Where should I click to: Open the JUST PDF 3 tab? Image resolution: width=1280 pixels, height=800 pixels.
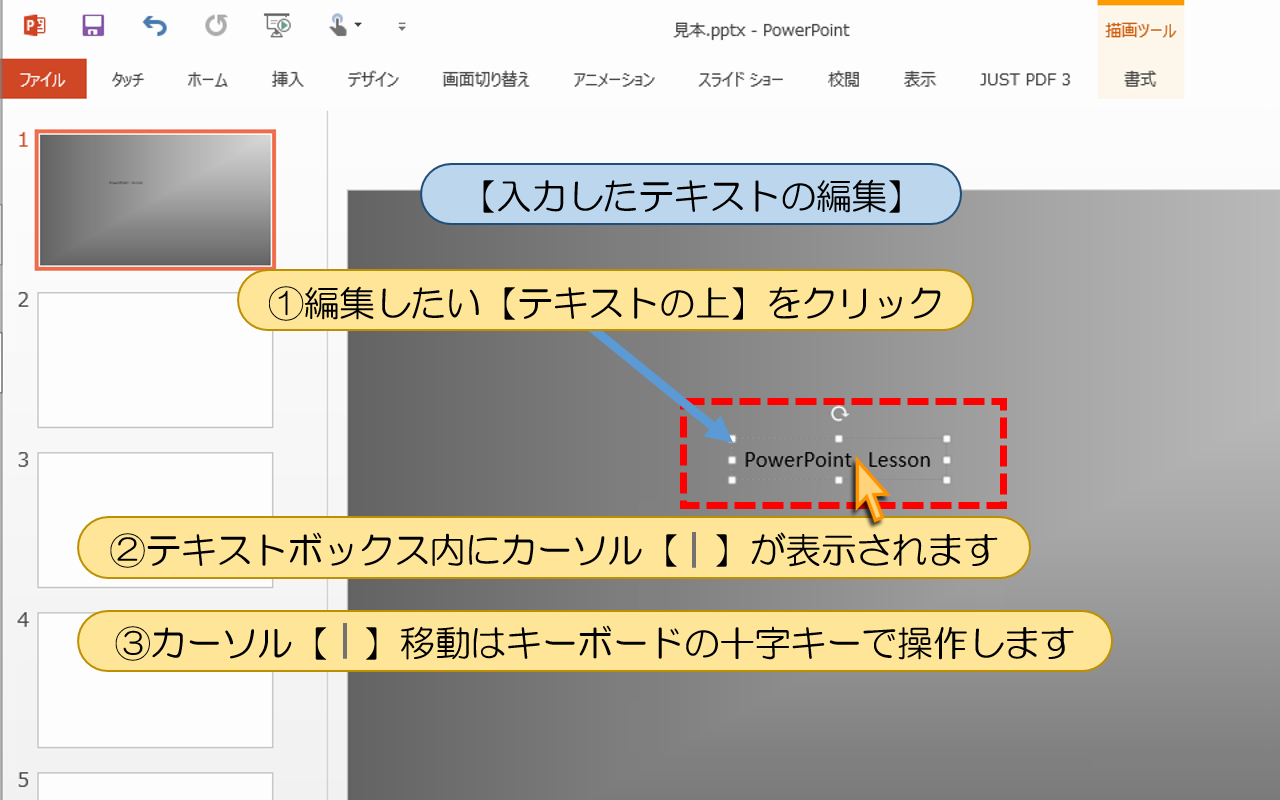pos(1025,80)
